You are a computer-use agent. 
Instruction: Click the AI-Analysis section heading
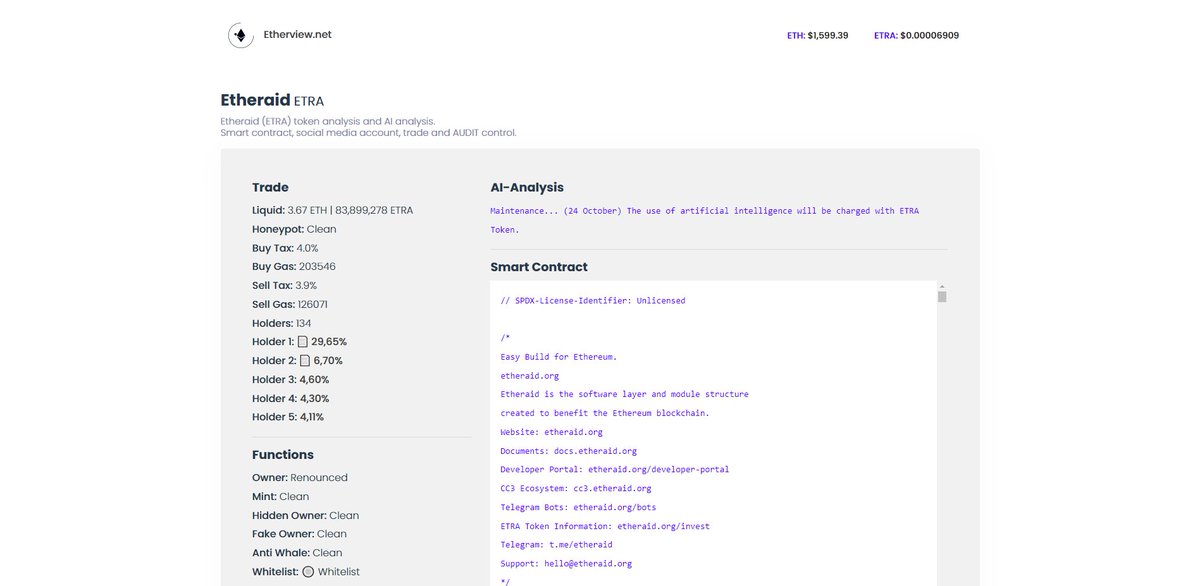click(527, 187)
